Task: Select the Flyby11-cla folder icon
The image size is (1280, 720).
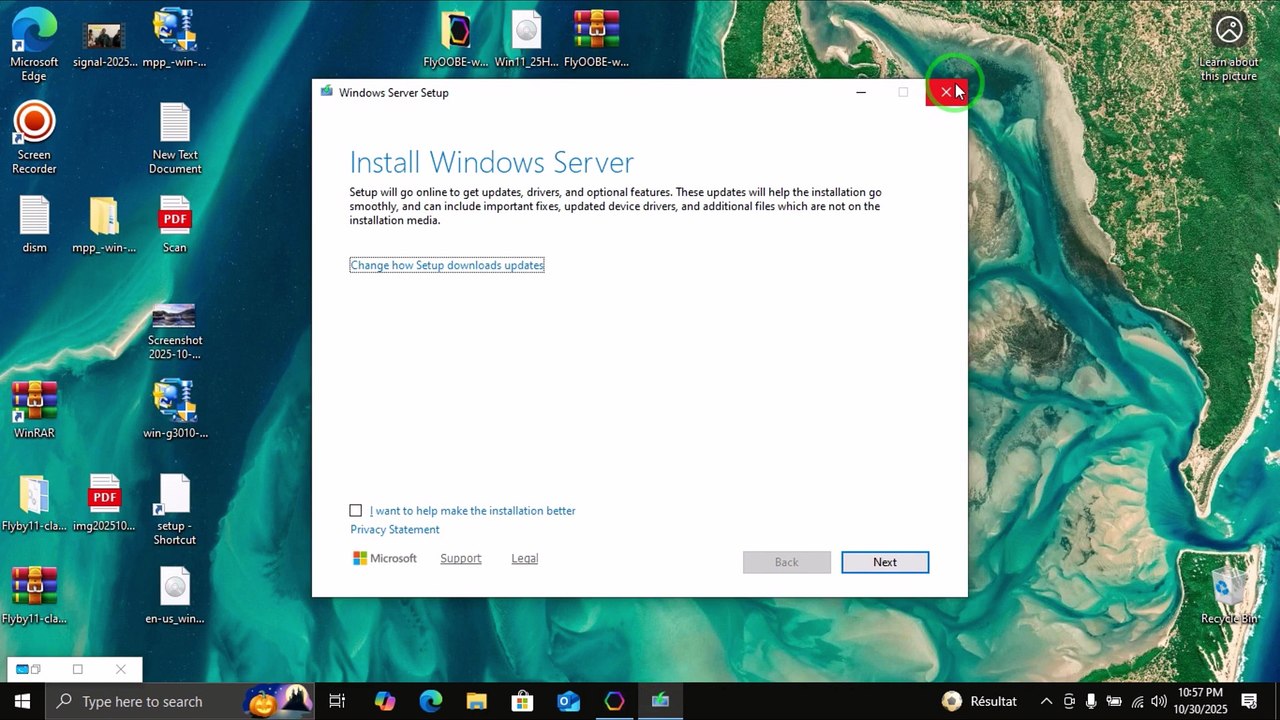Action: [34, 503]
